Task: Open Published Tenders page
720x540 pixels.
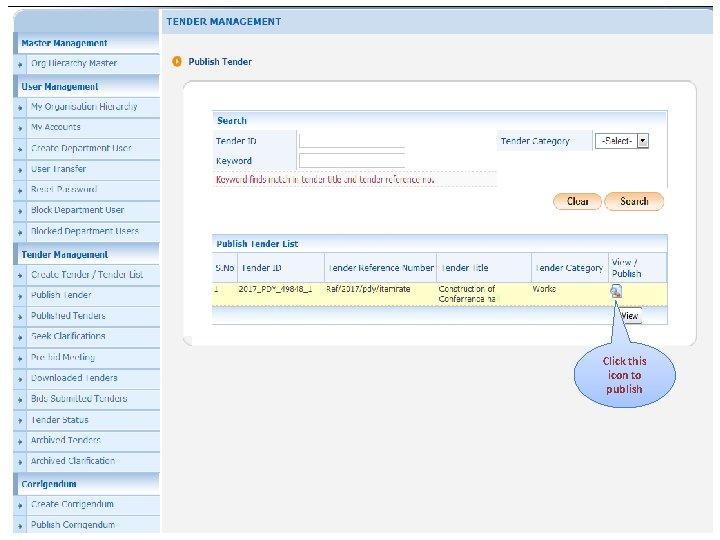Action: (x=68, y=316)
